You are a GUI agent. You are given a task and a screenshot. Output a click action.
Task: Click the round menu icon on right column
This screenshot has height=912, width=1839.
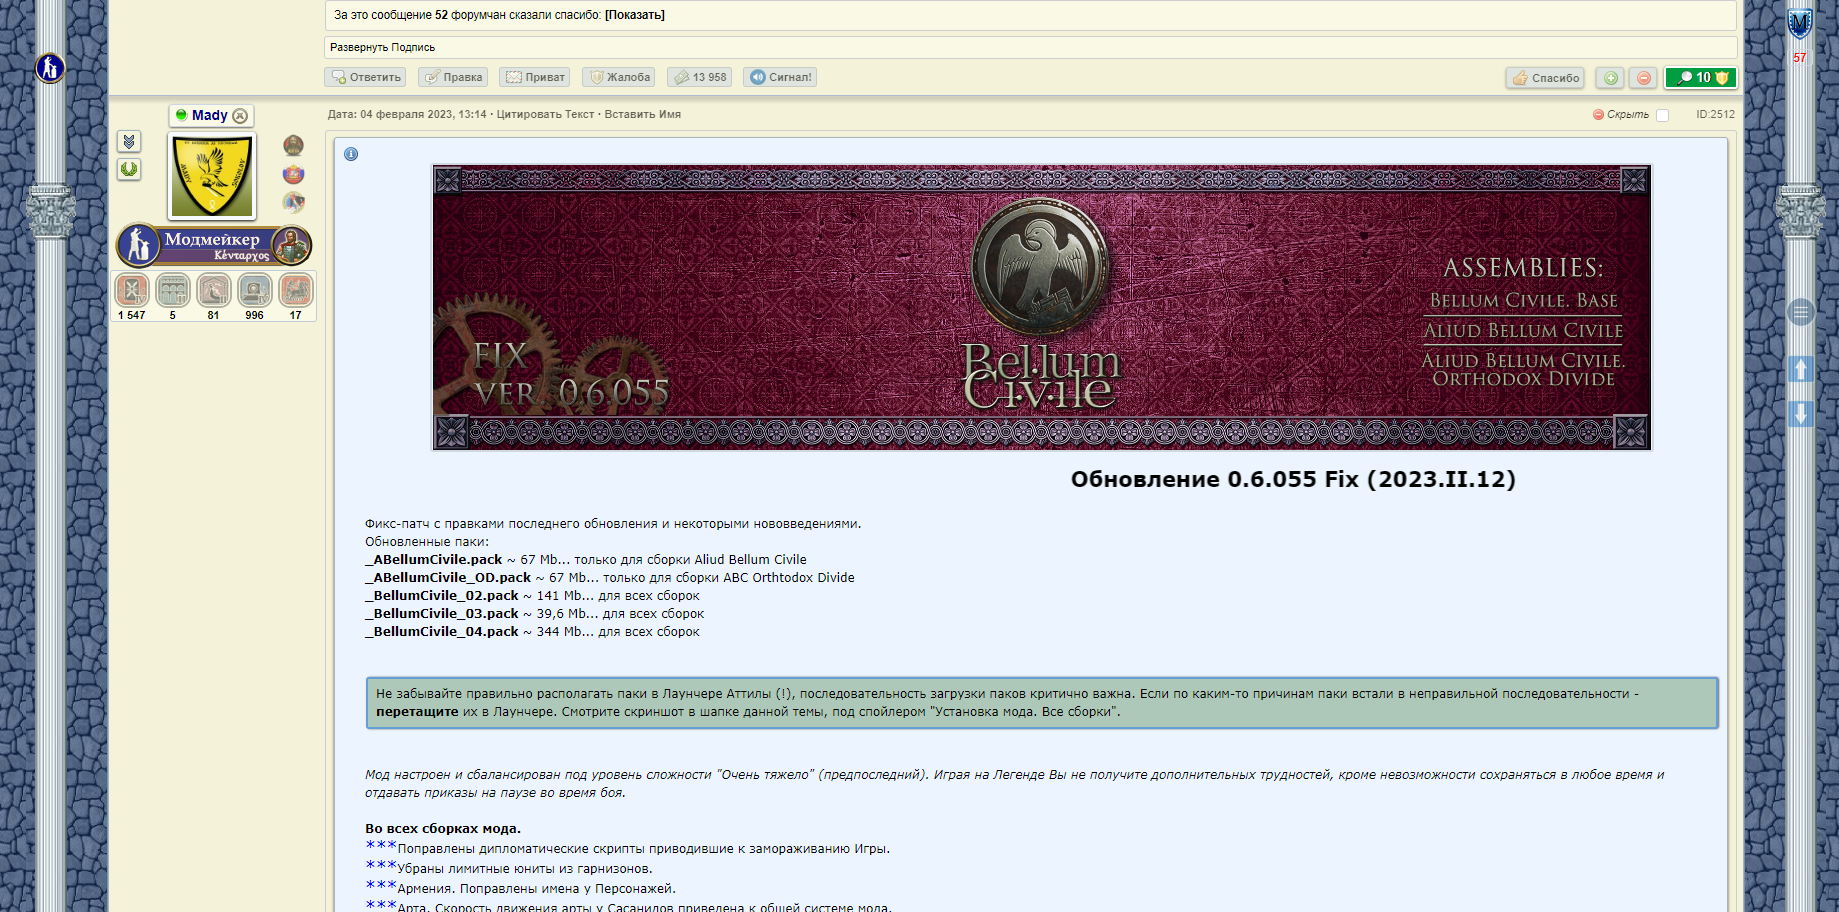coord(1800,313)
